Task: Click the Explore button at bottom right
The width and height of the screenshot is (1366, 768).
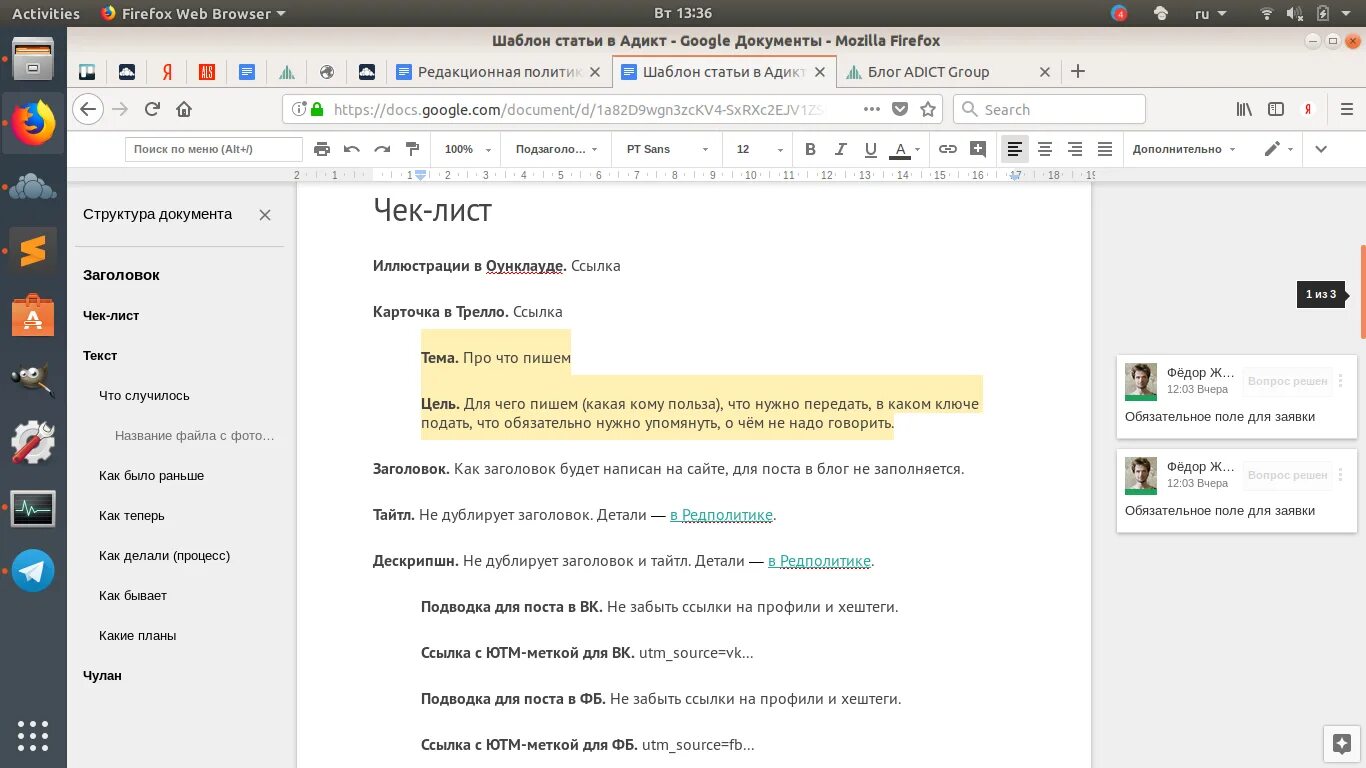Action: (x=1342, y=744)
